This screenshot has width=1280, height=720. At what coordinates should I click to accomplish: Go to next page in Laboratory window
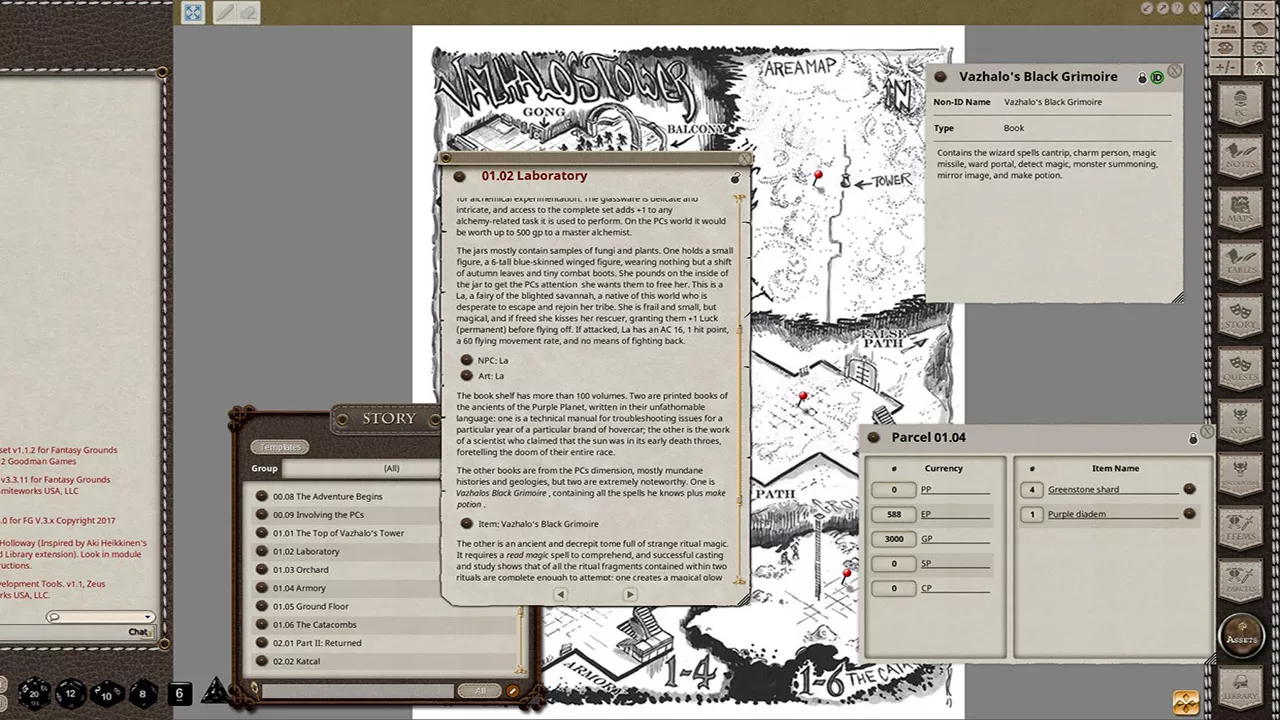[x=630, y=594]
